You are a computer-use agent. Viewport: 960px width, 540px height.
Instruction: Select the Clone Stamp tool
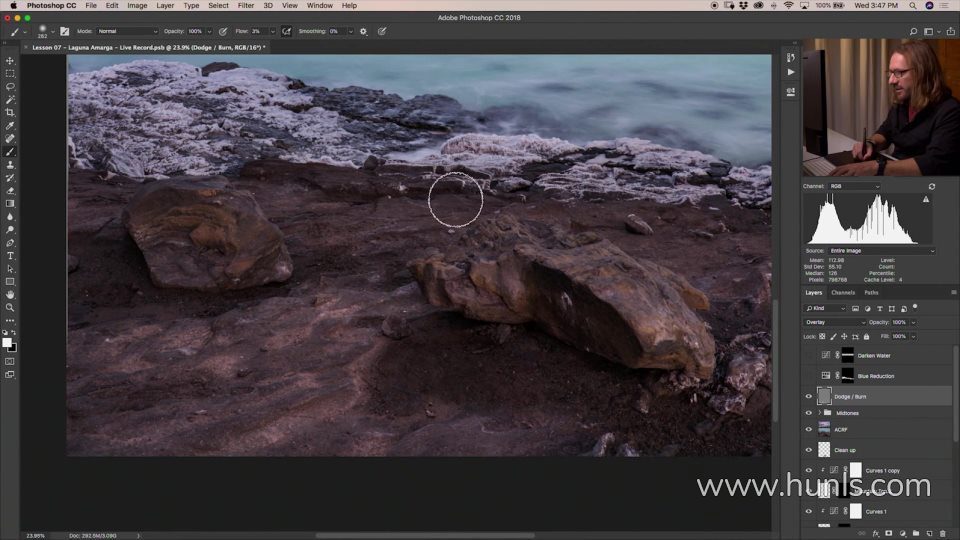point(10,165)
